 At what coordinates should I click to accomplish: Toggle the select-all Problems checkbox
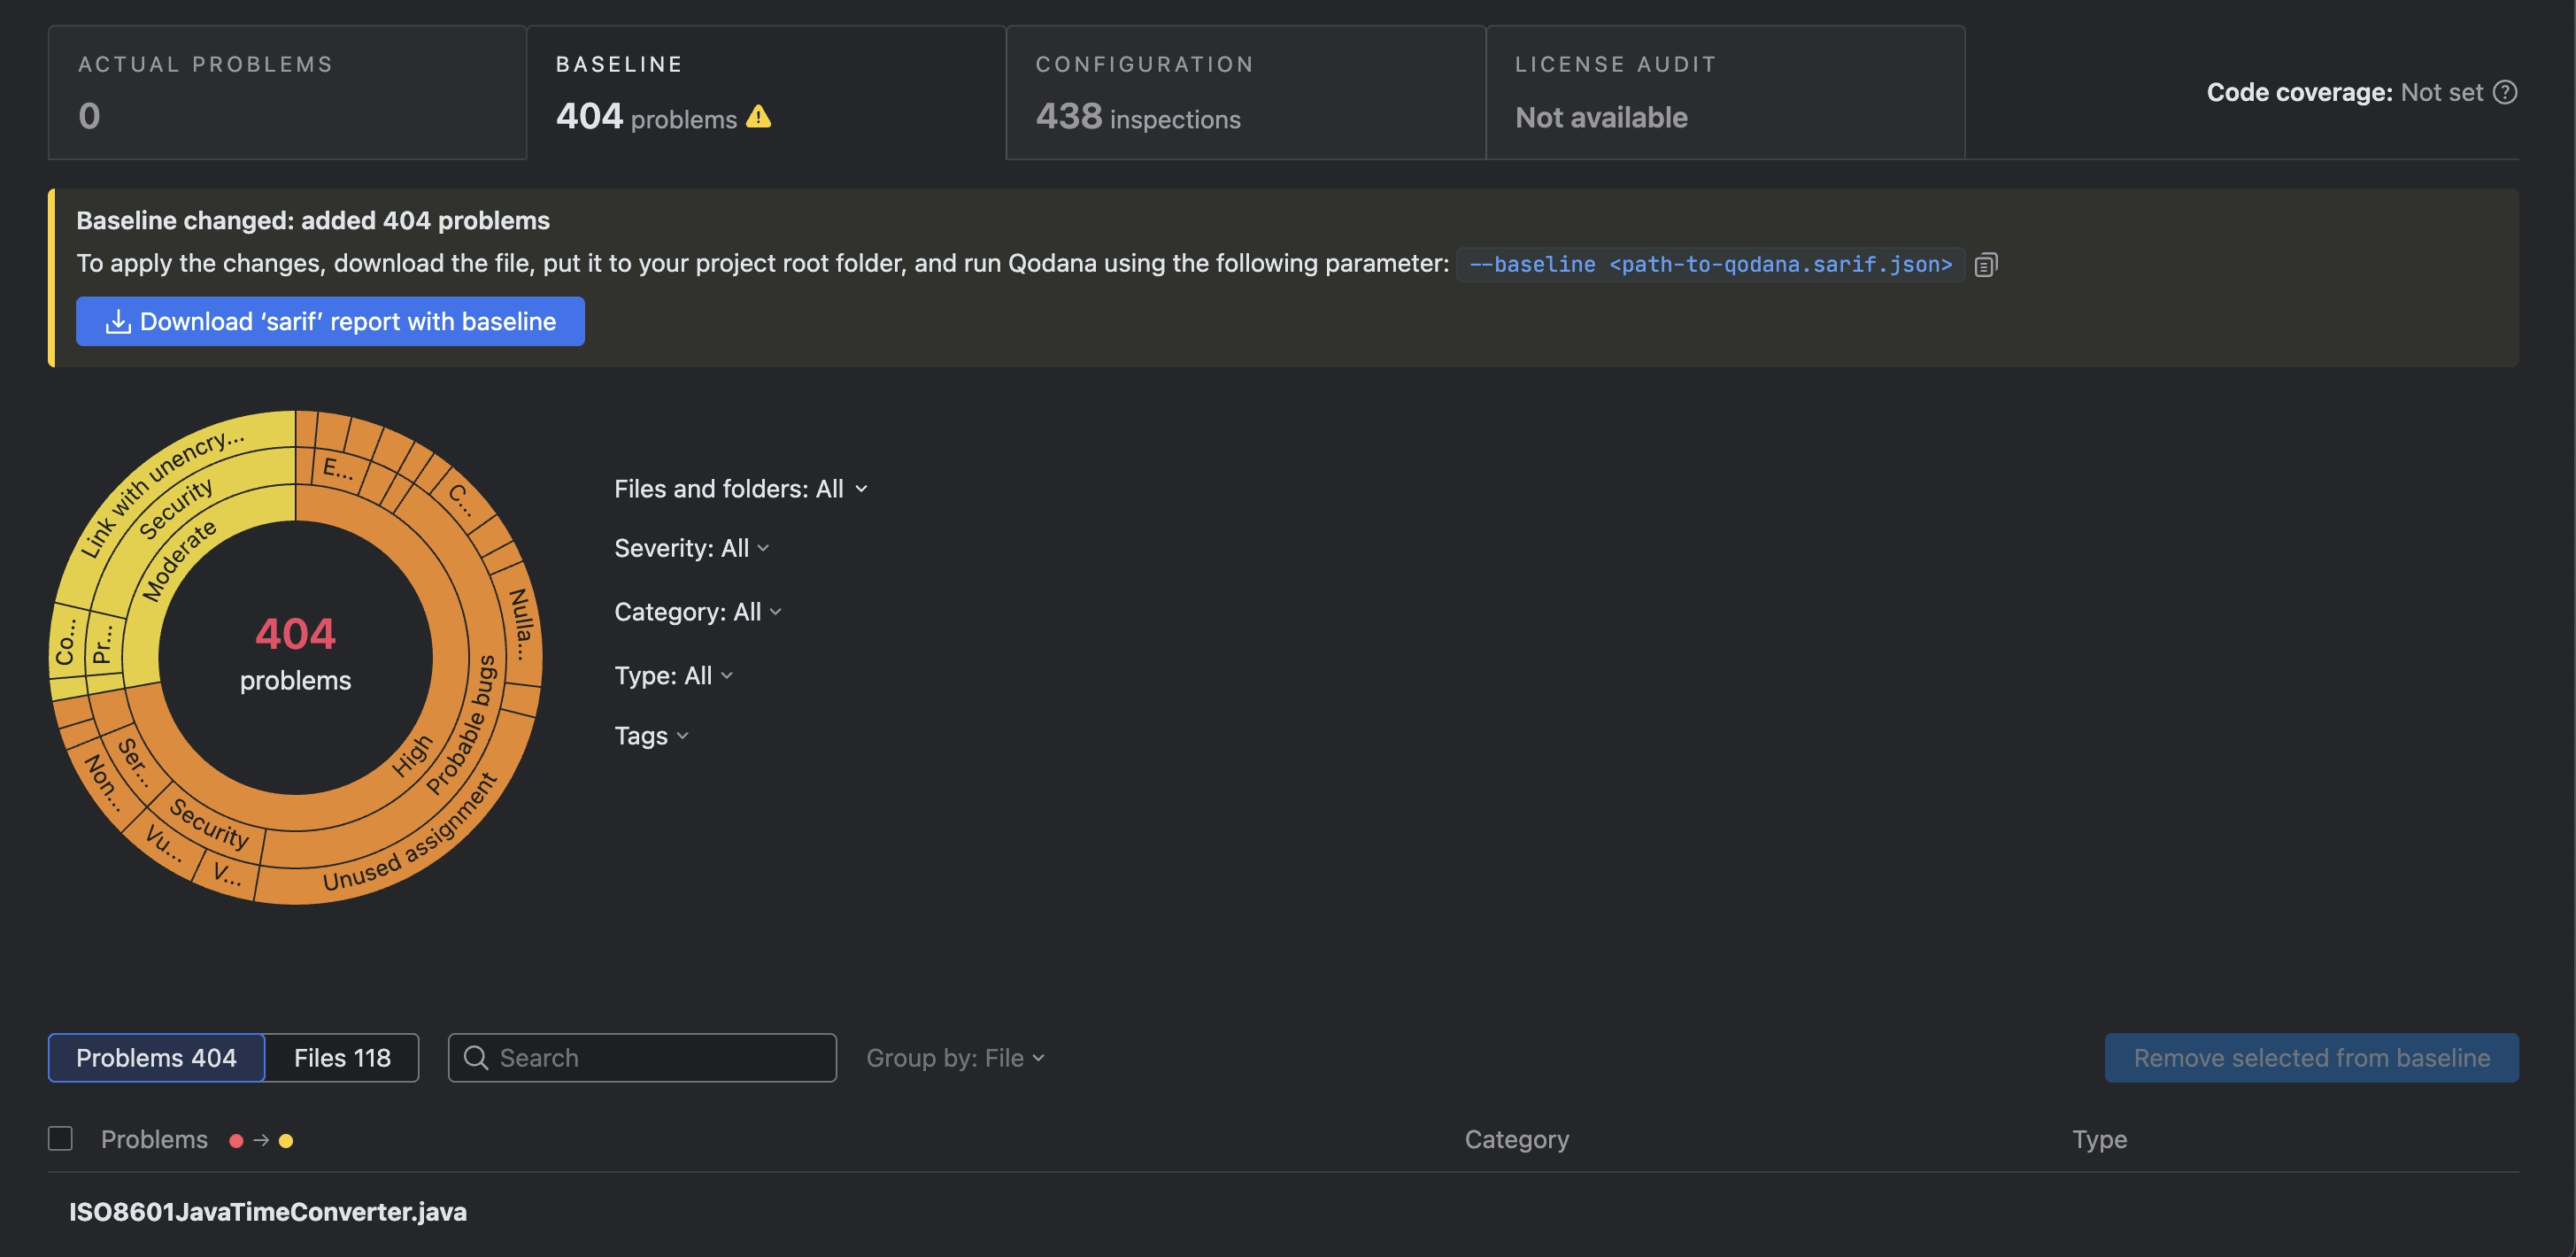pos(60,1139)
